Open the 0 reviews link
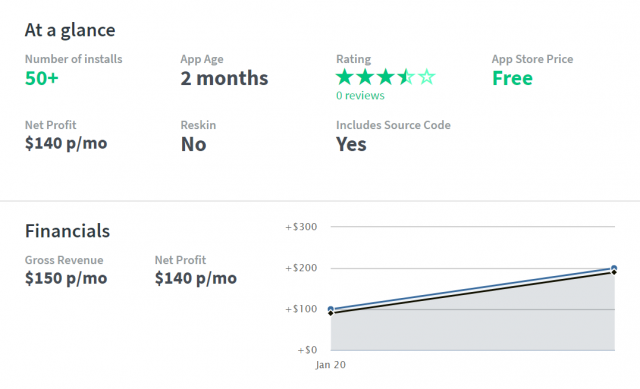Viewport: 640px width, 389px height. point(360,96)
